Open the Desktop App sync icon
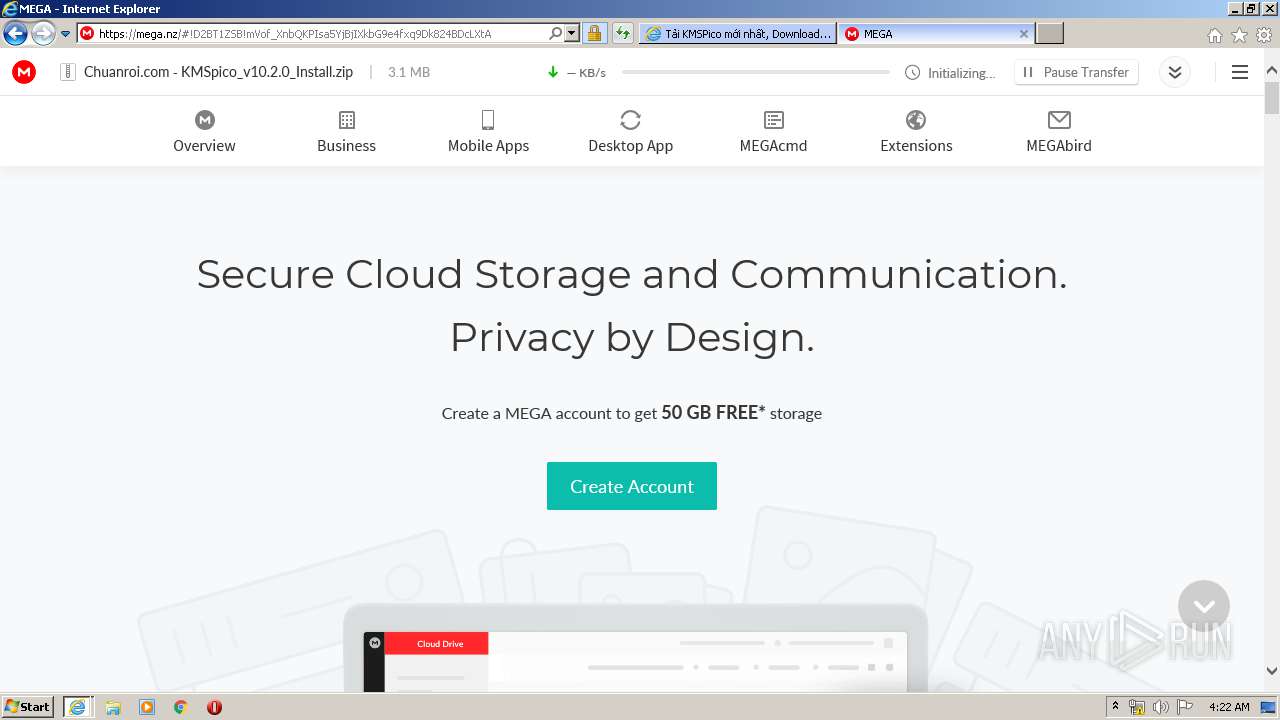 click(x=630, y=120)
